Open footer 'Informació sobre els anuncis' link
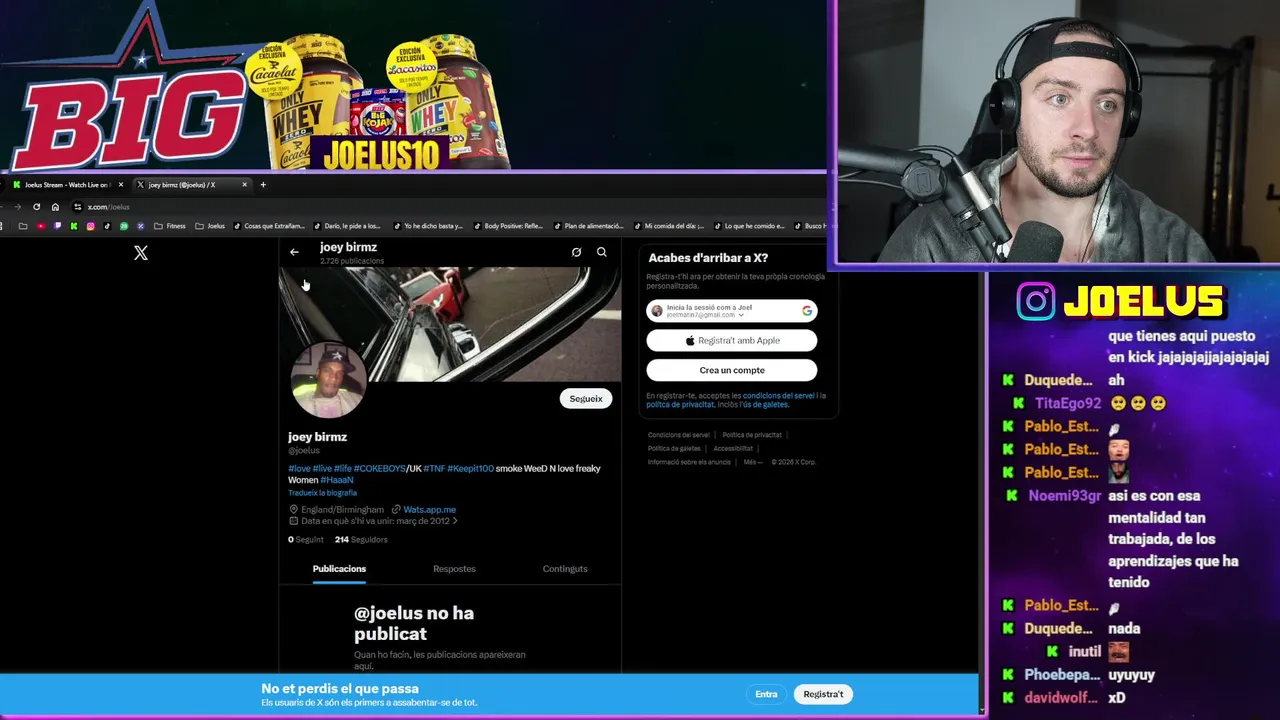 [689, 462]
